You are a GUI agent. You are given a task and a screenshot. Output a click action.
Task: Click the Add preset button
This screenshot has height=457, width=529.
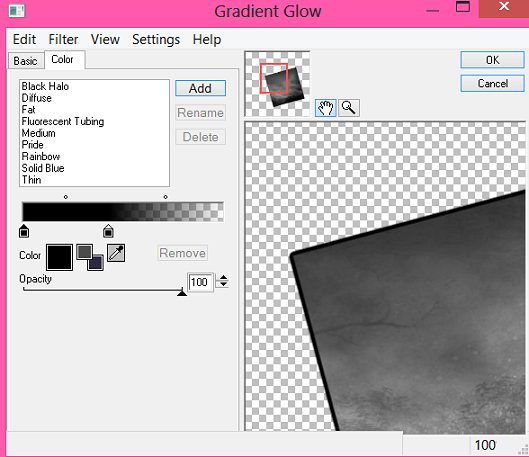click(x=200, y=88)
